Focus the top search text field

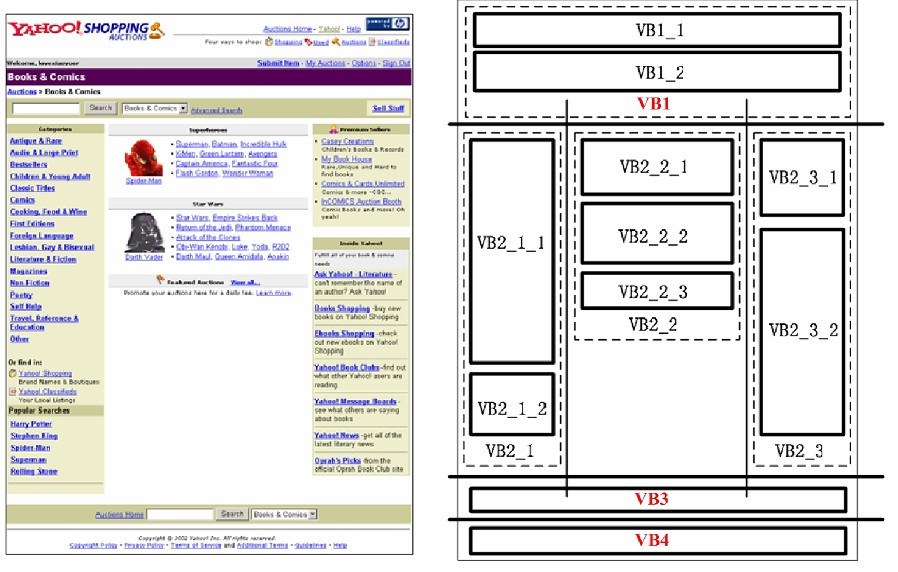(46, 108)
